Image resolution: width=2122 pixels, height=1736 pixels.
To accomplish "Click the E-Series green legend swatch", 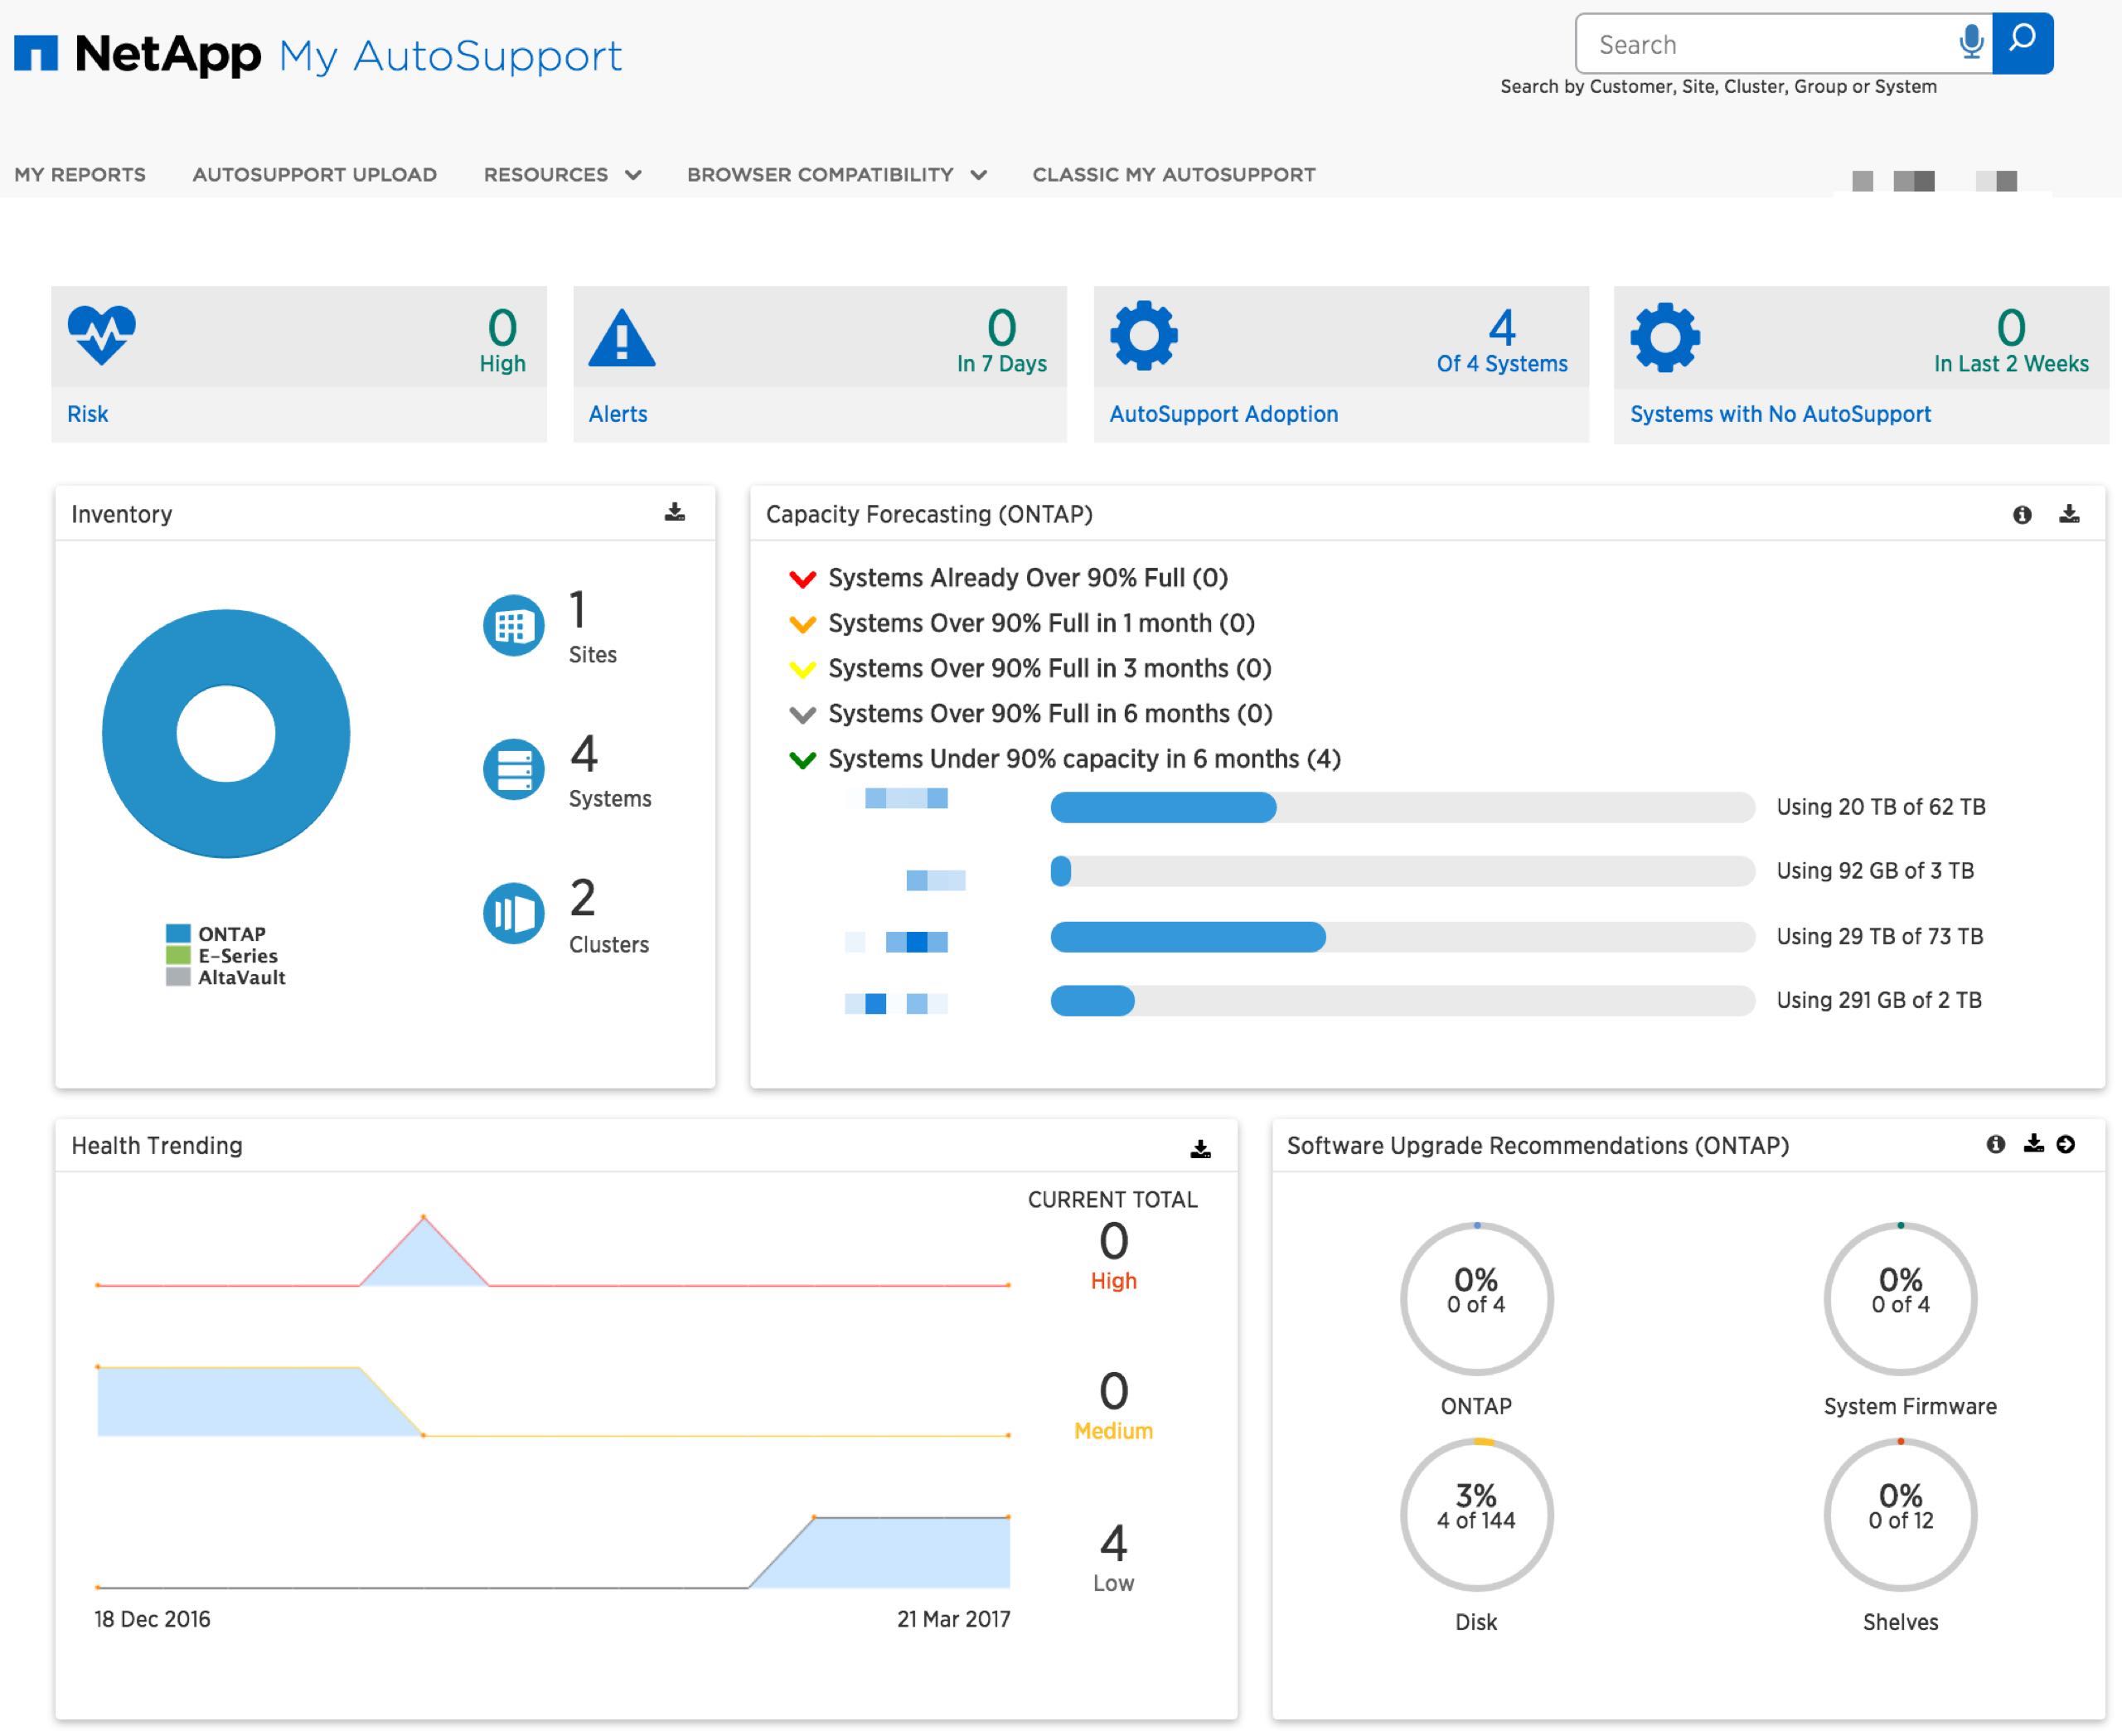I will point(178,955).
